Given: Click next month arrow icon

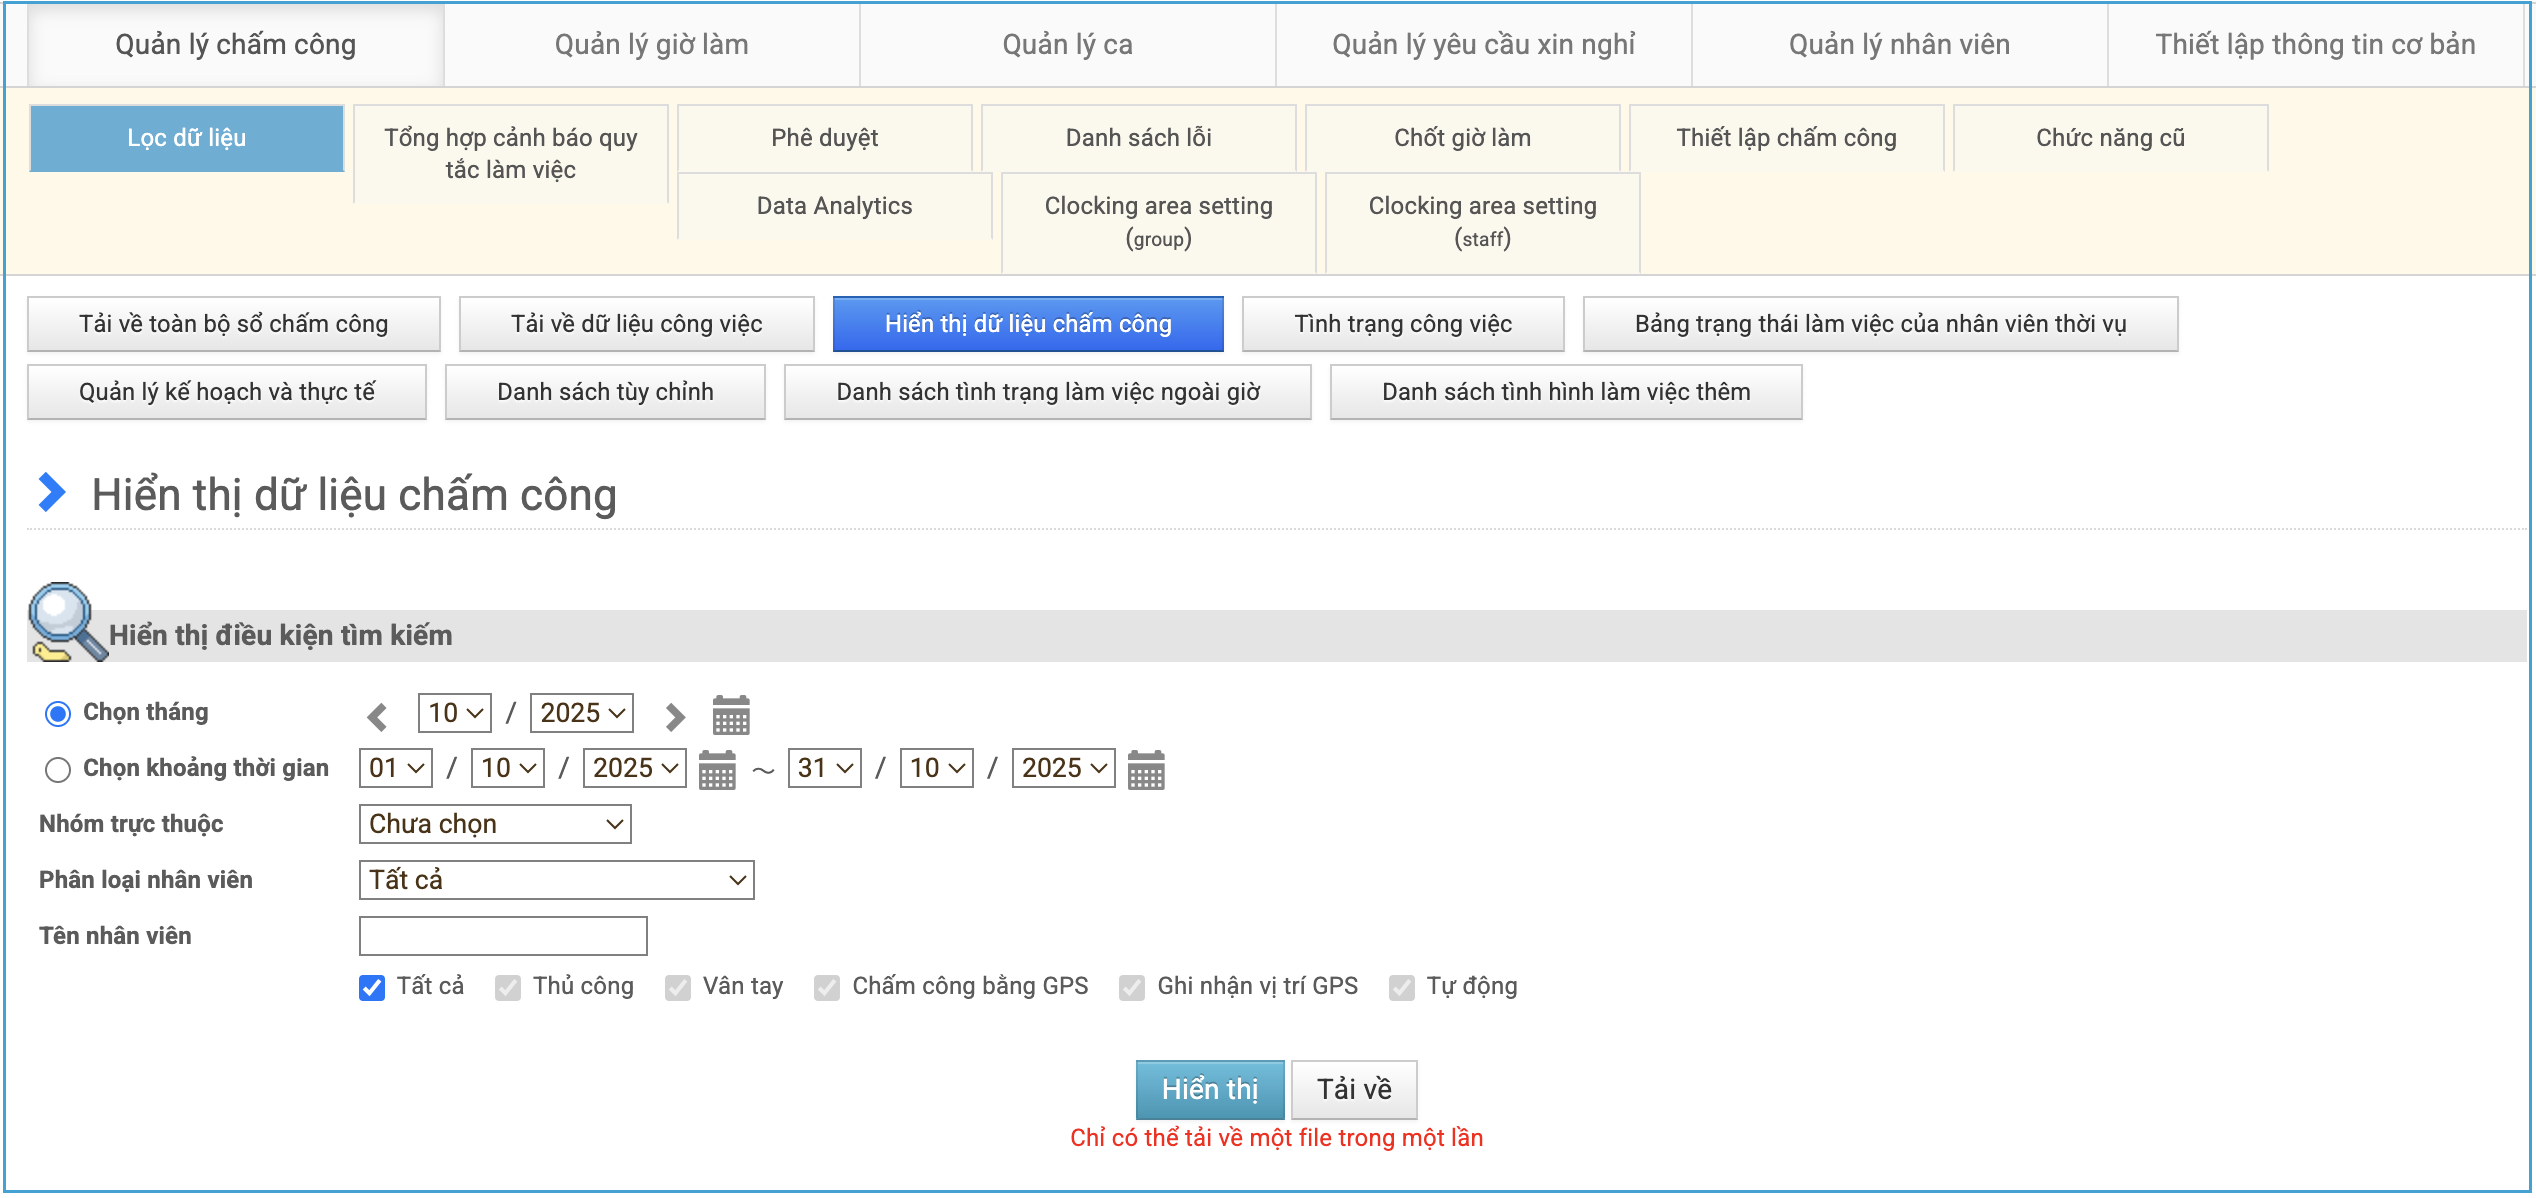Looking at the screenshot, I should 675,716.
